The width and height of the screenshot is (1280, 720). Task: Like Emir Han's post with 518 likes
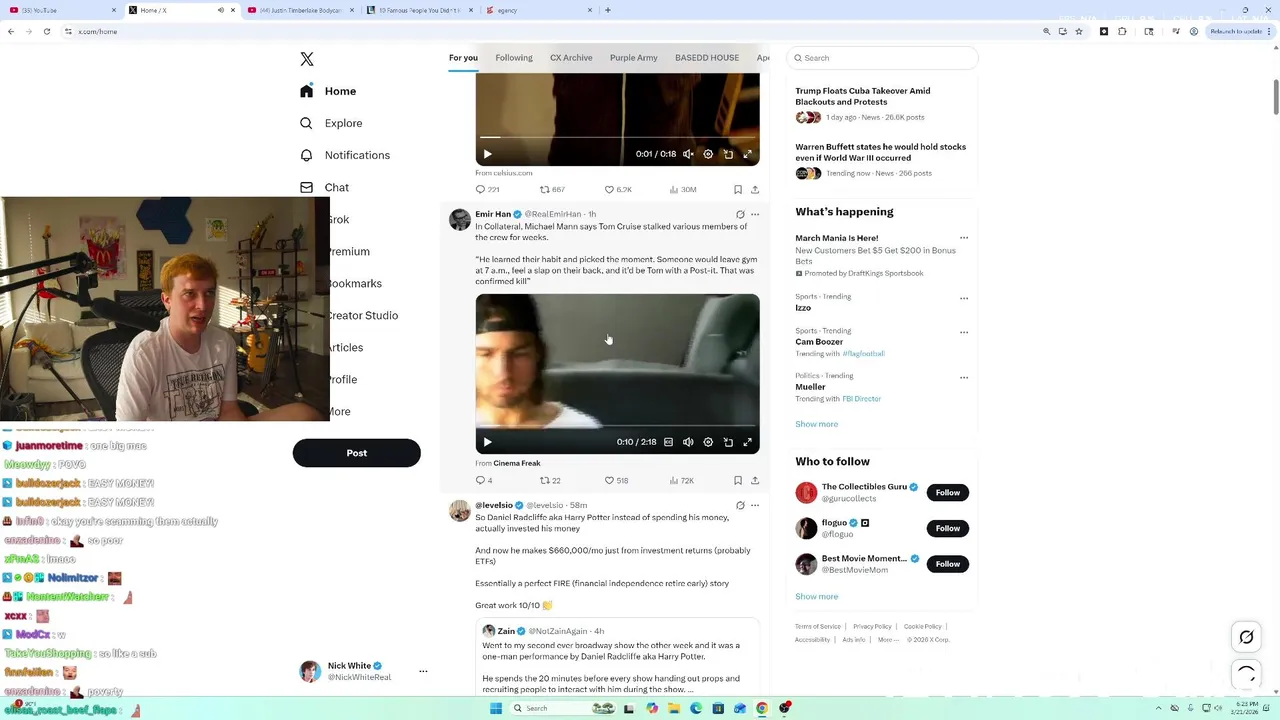click(x=616, y=480)
